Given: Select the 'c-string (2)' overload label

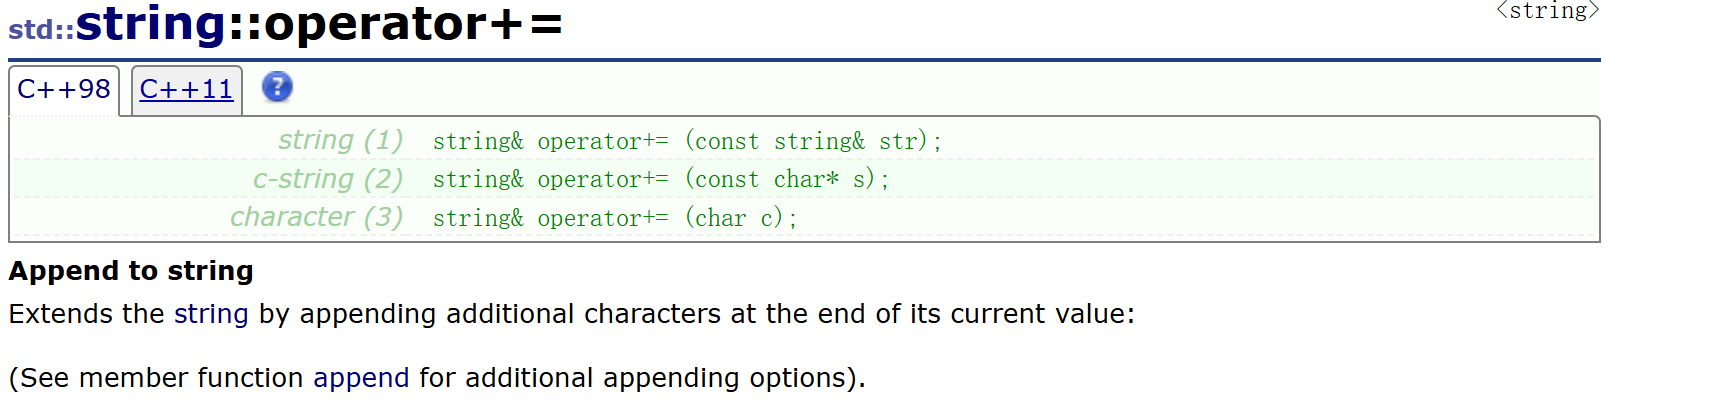Looking at the screenshot, I should [328, 179].
